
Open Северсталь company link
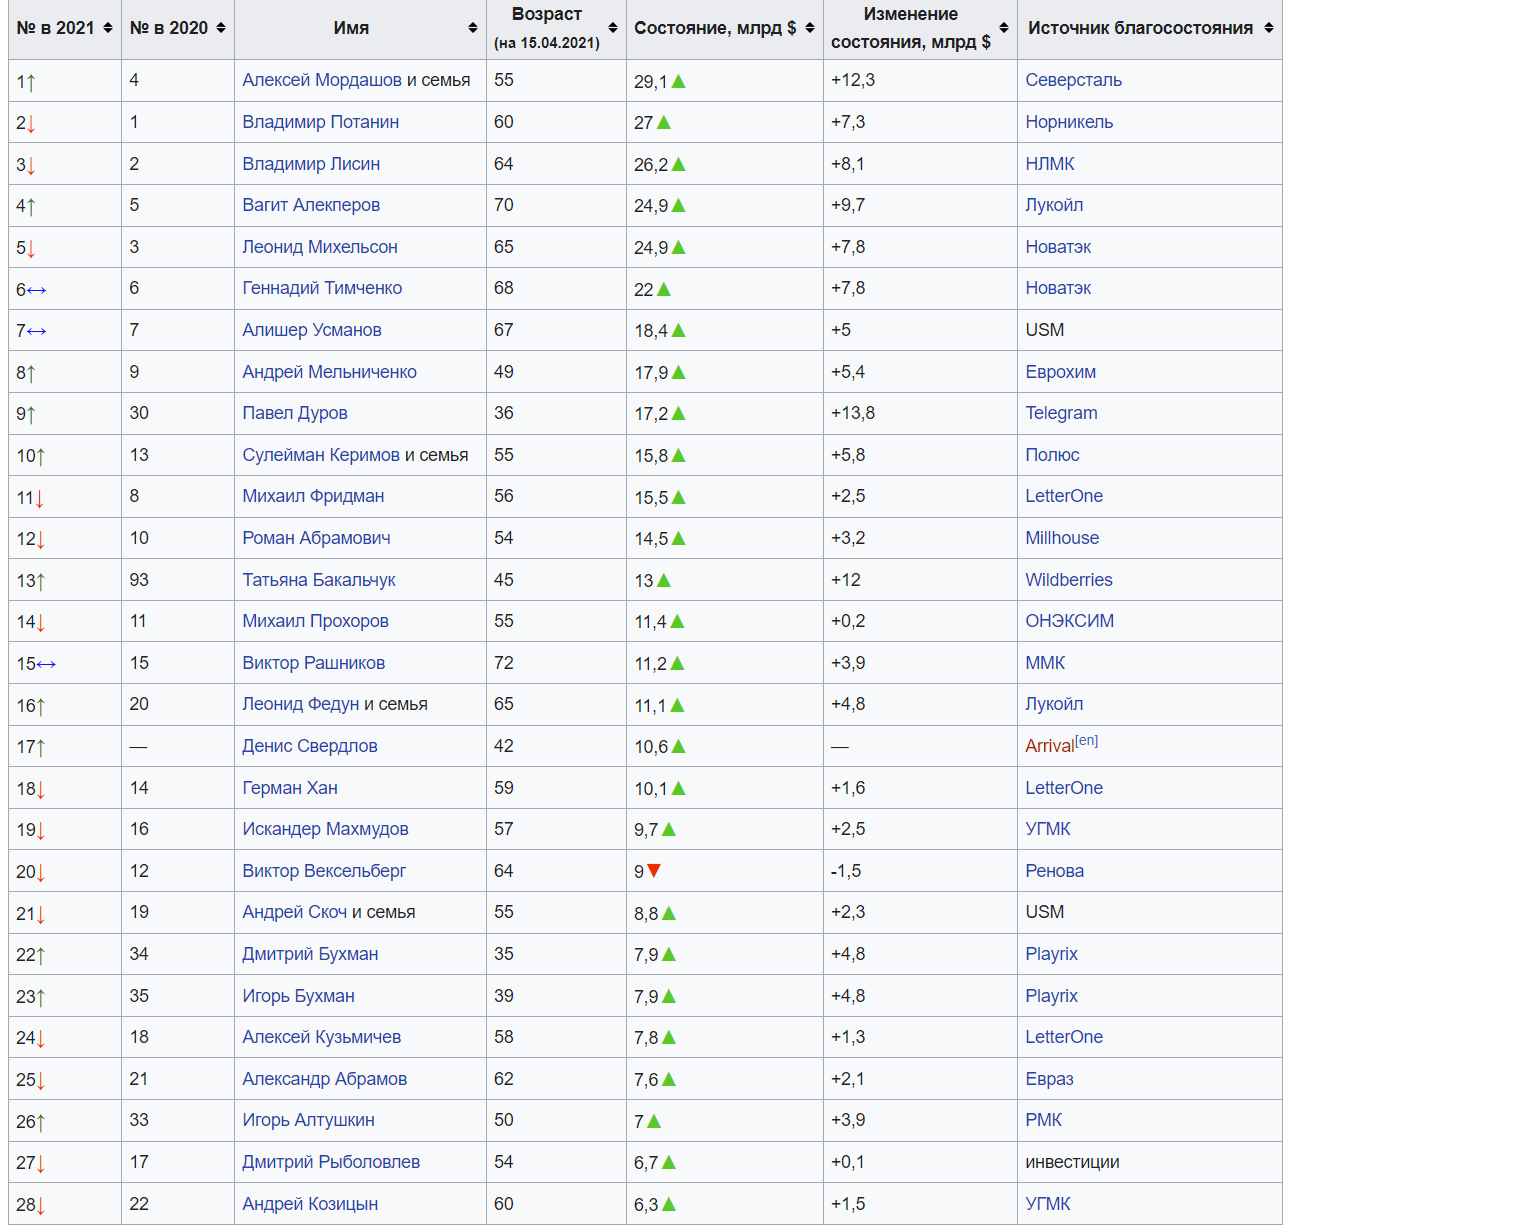1073,80
